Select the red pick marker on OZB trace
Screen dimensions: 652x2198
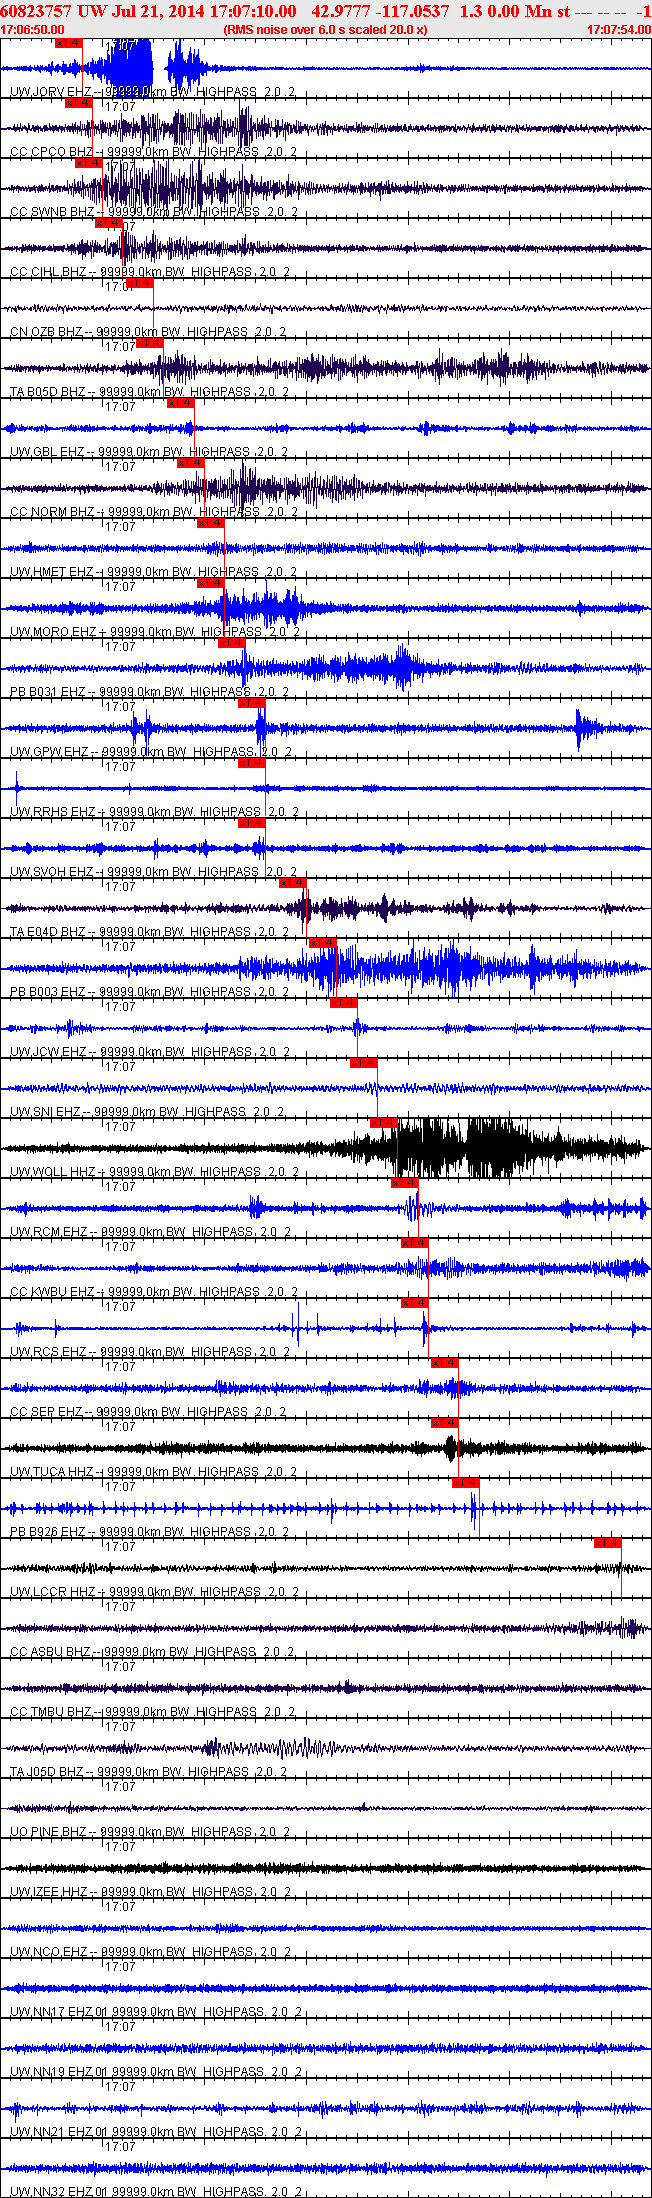click(x=139, y=283)
